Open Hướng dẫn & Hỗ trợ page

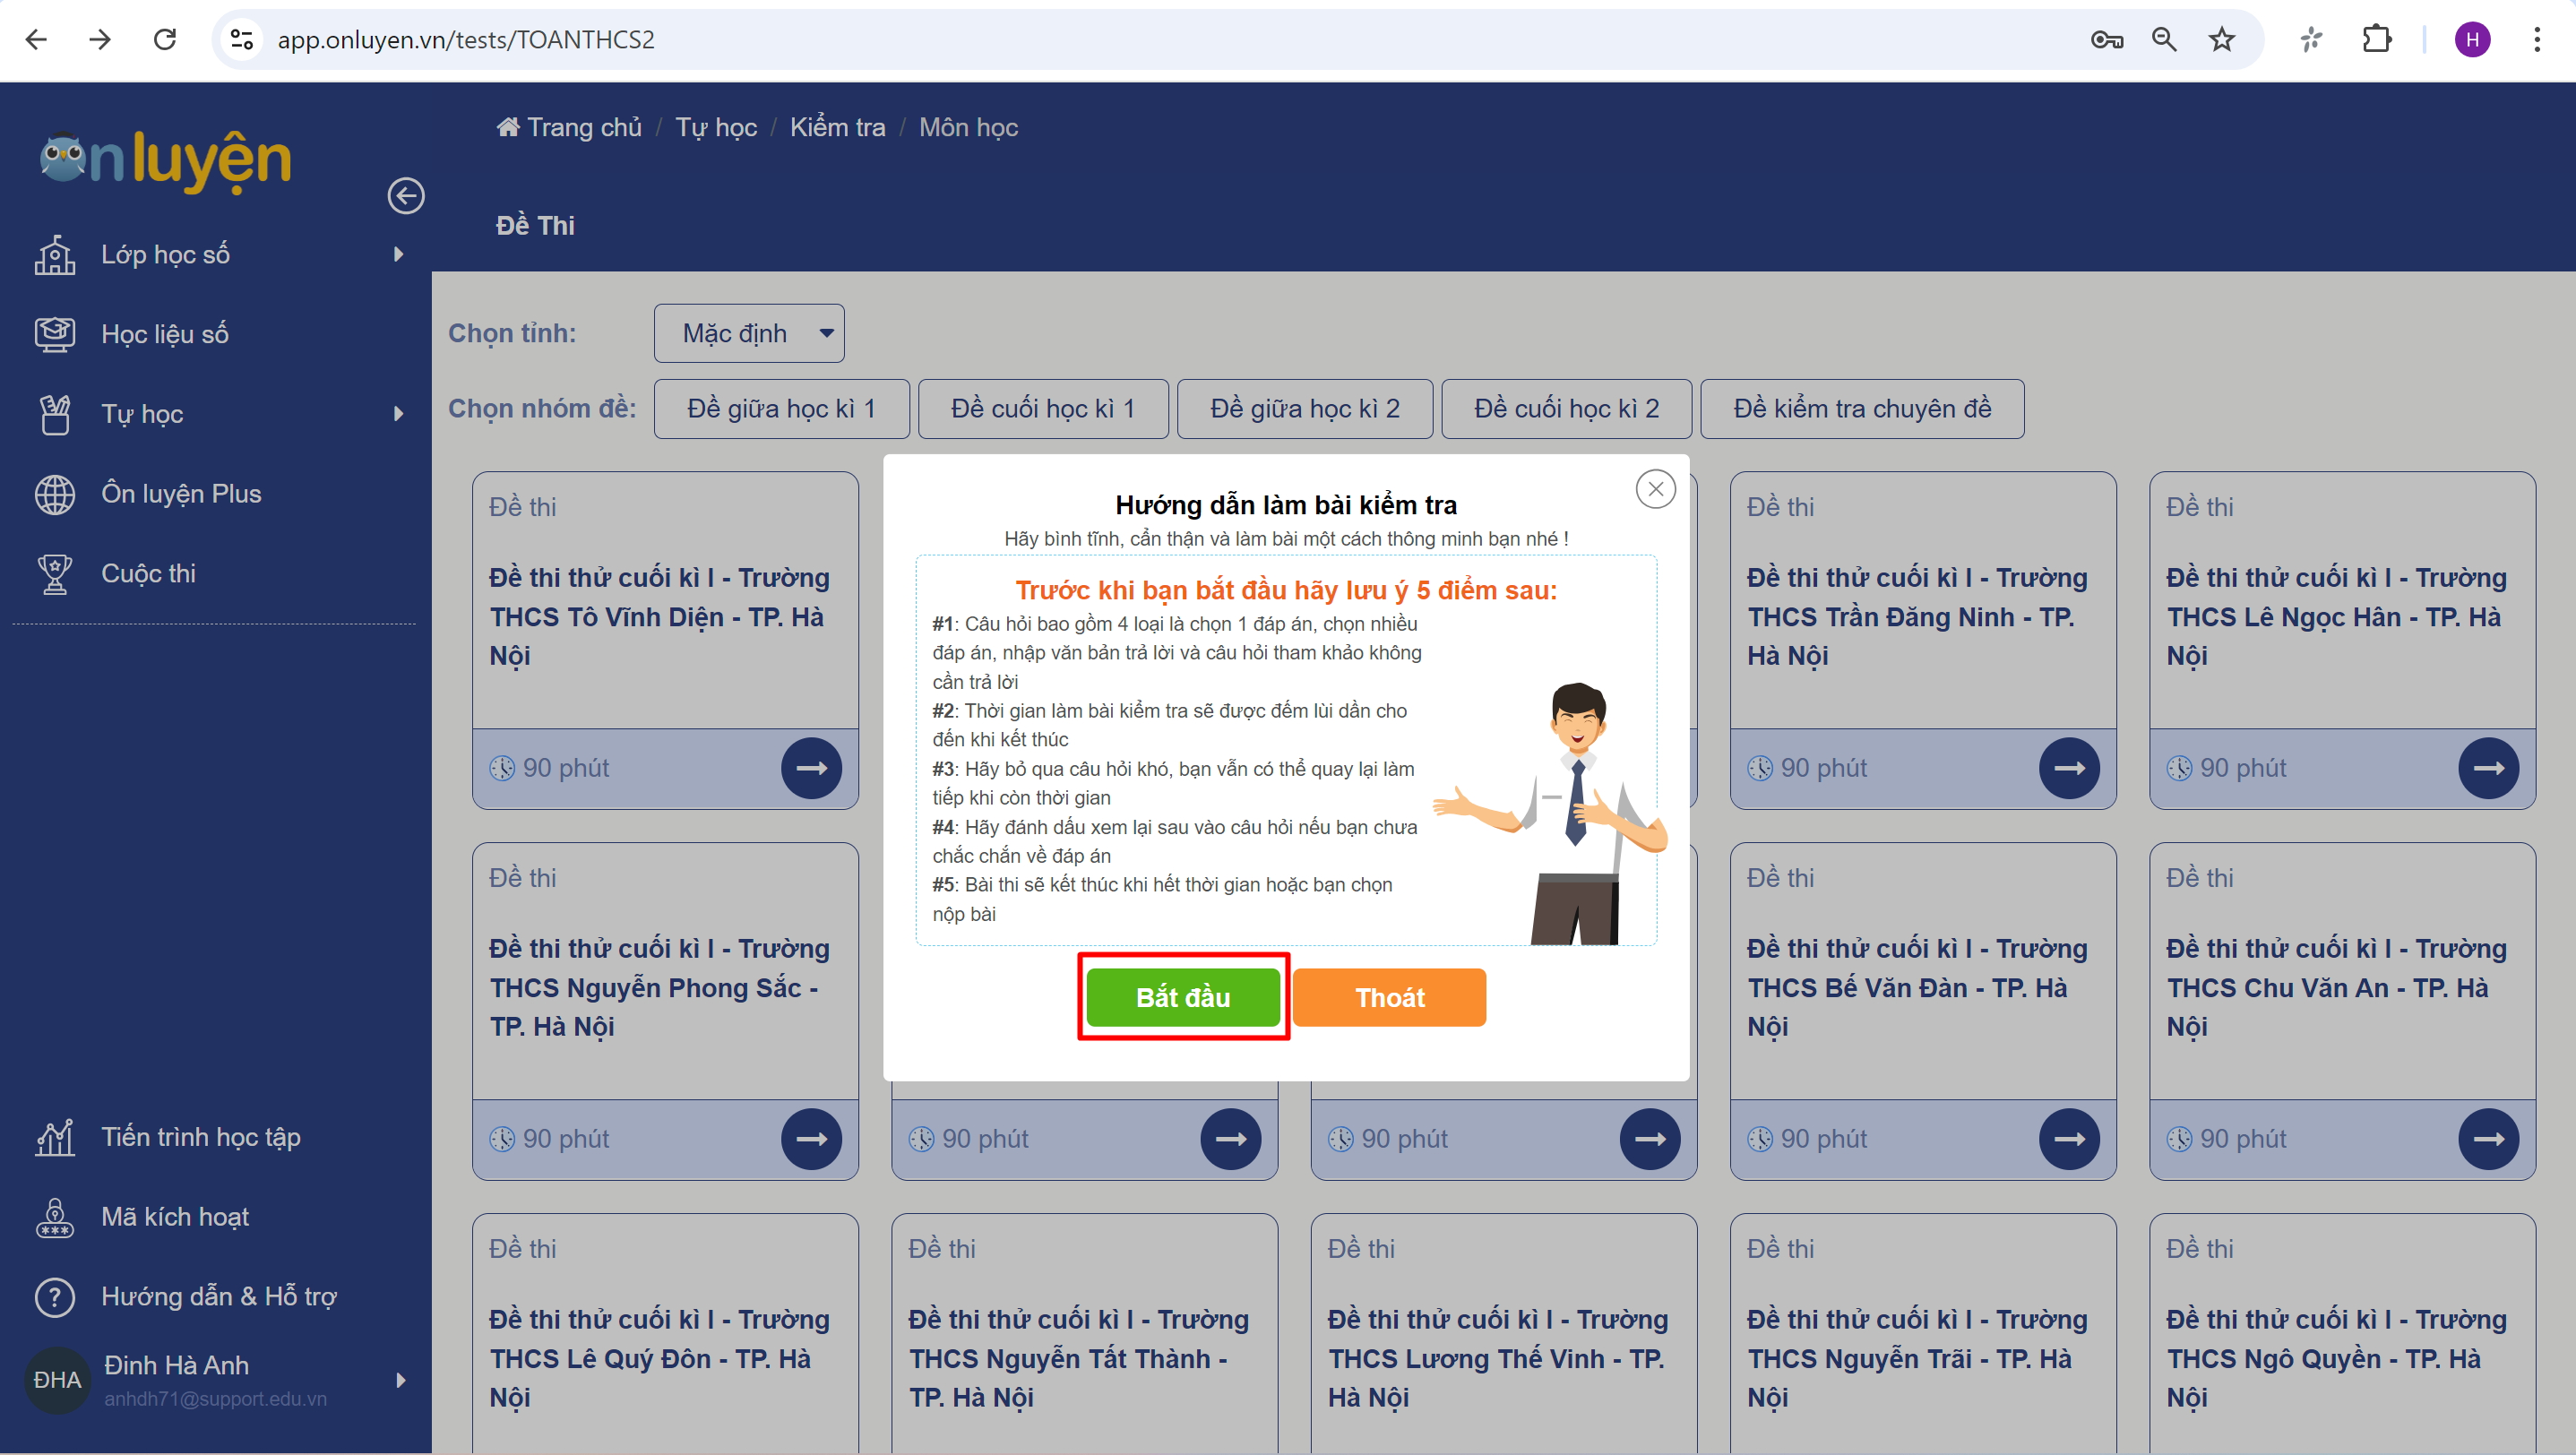click(219, 1297)
